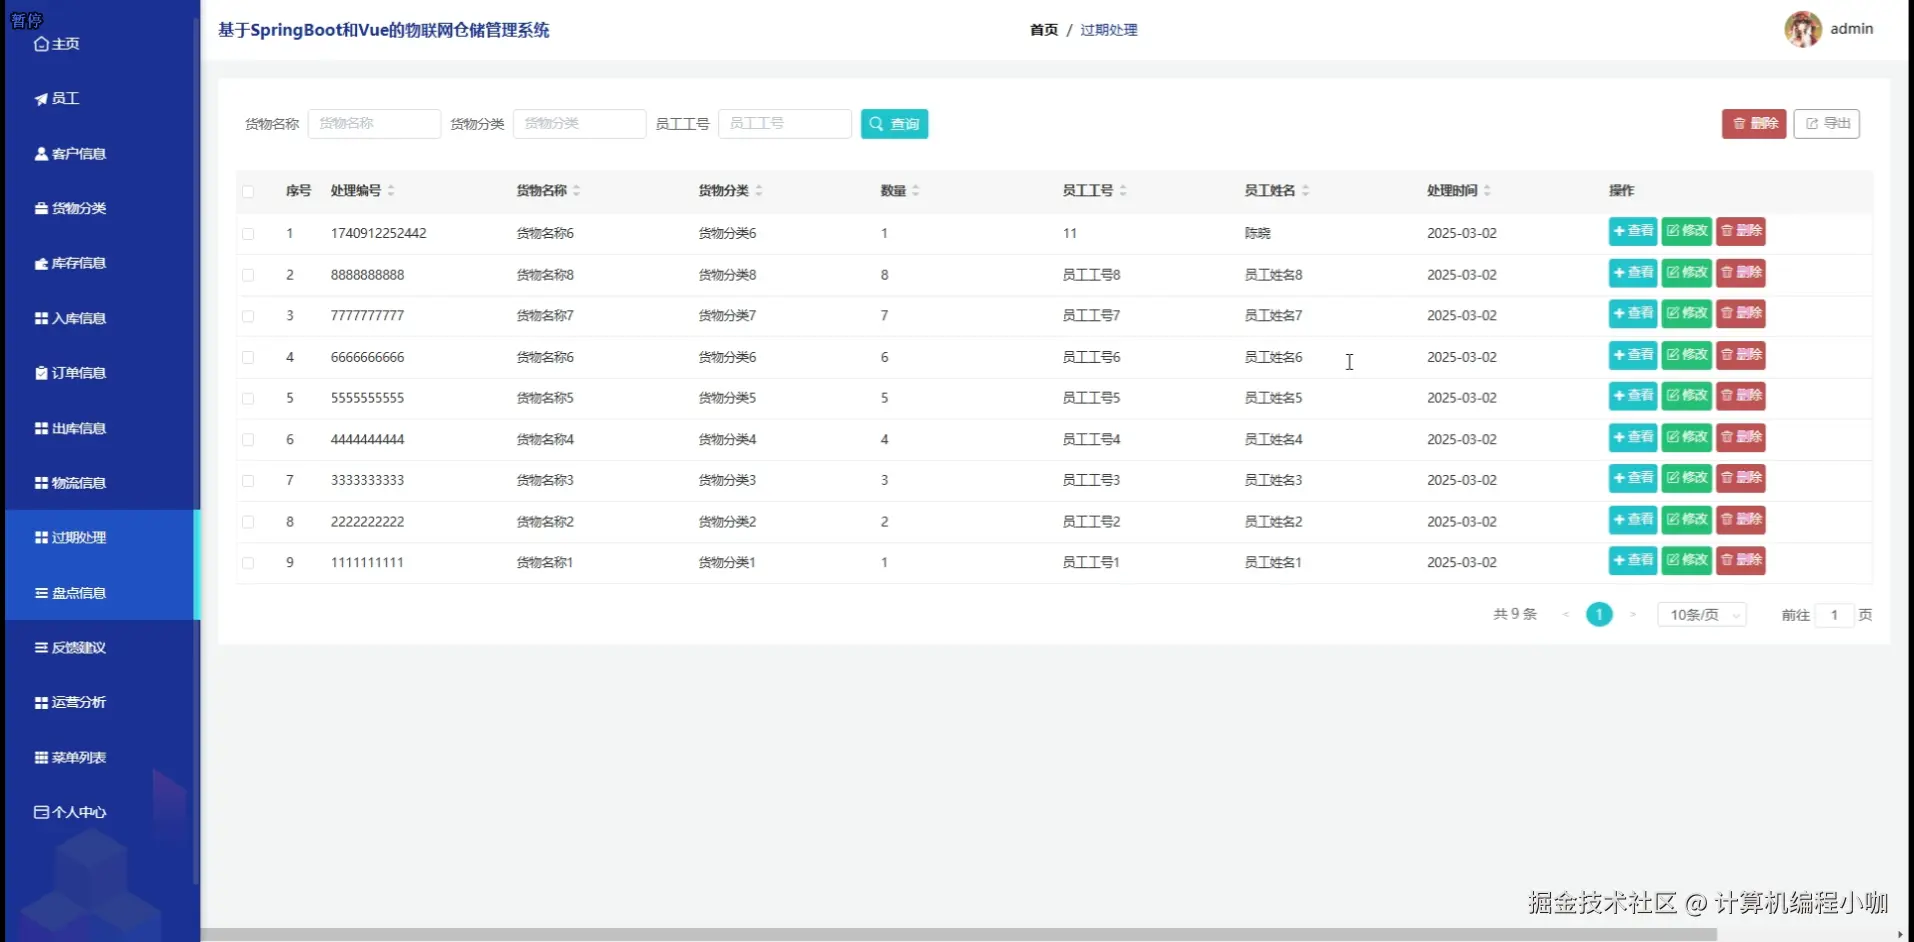The width and height of the screenshot is (1914, 942).
Task: Check the row with 处理编号 3333333333
Action: click(x=248, y=481)
